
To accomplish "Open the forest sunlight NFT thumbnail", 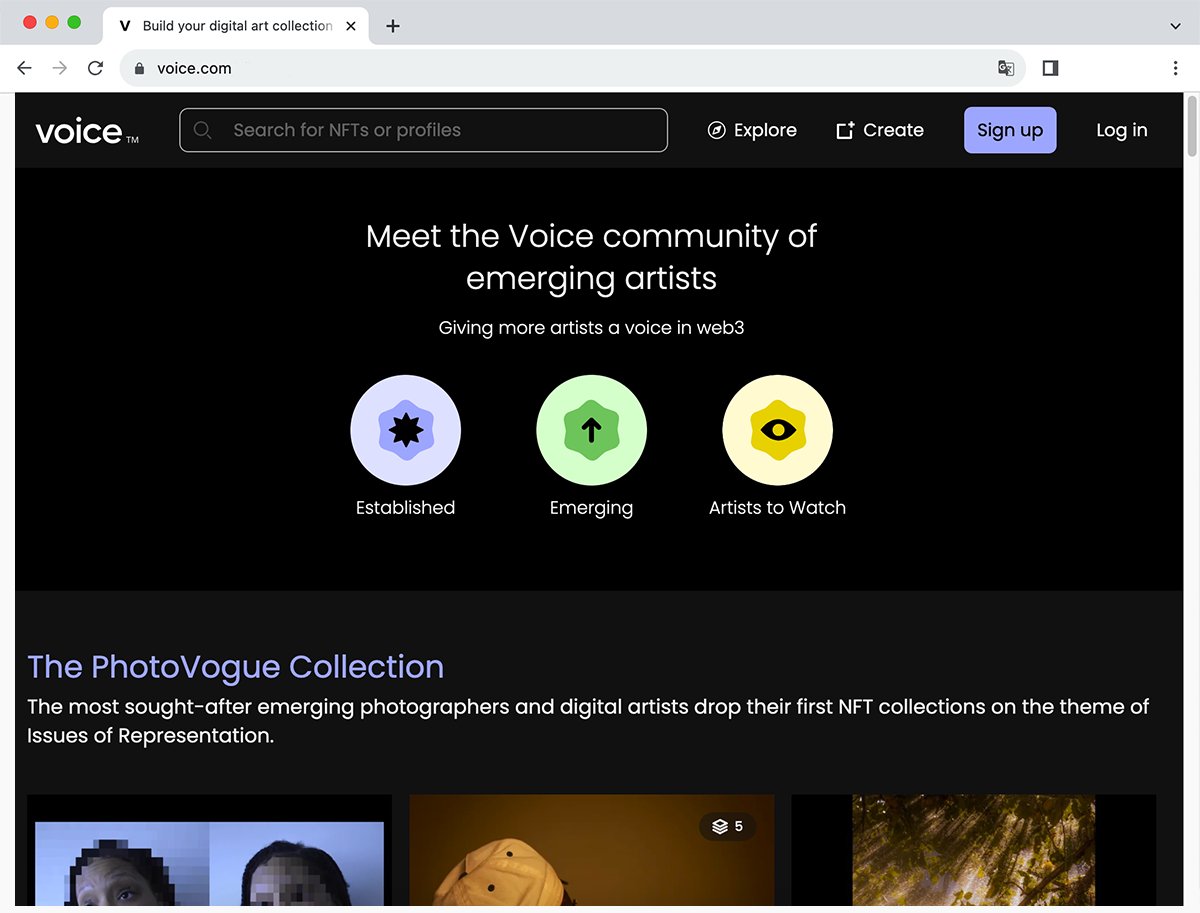I will [973, 851].
